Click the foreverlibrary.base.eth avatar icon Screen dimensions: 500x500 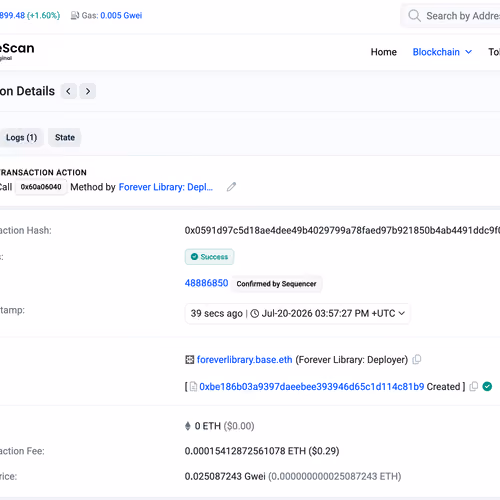click(189, 360)
